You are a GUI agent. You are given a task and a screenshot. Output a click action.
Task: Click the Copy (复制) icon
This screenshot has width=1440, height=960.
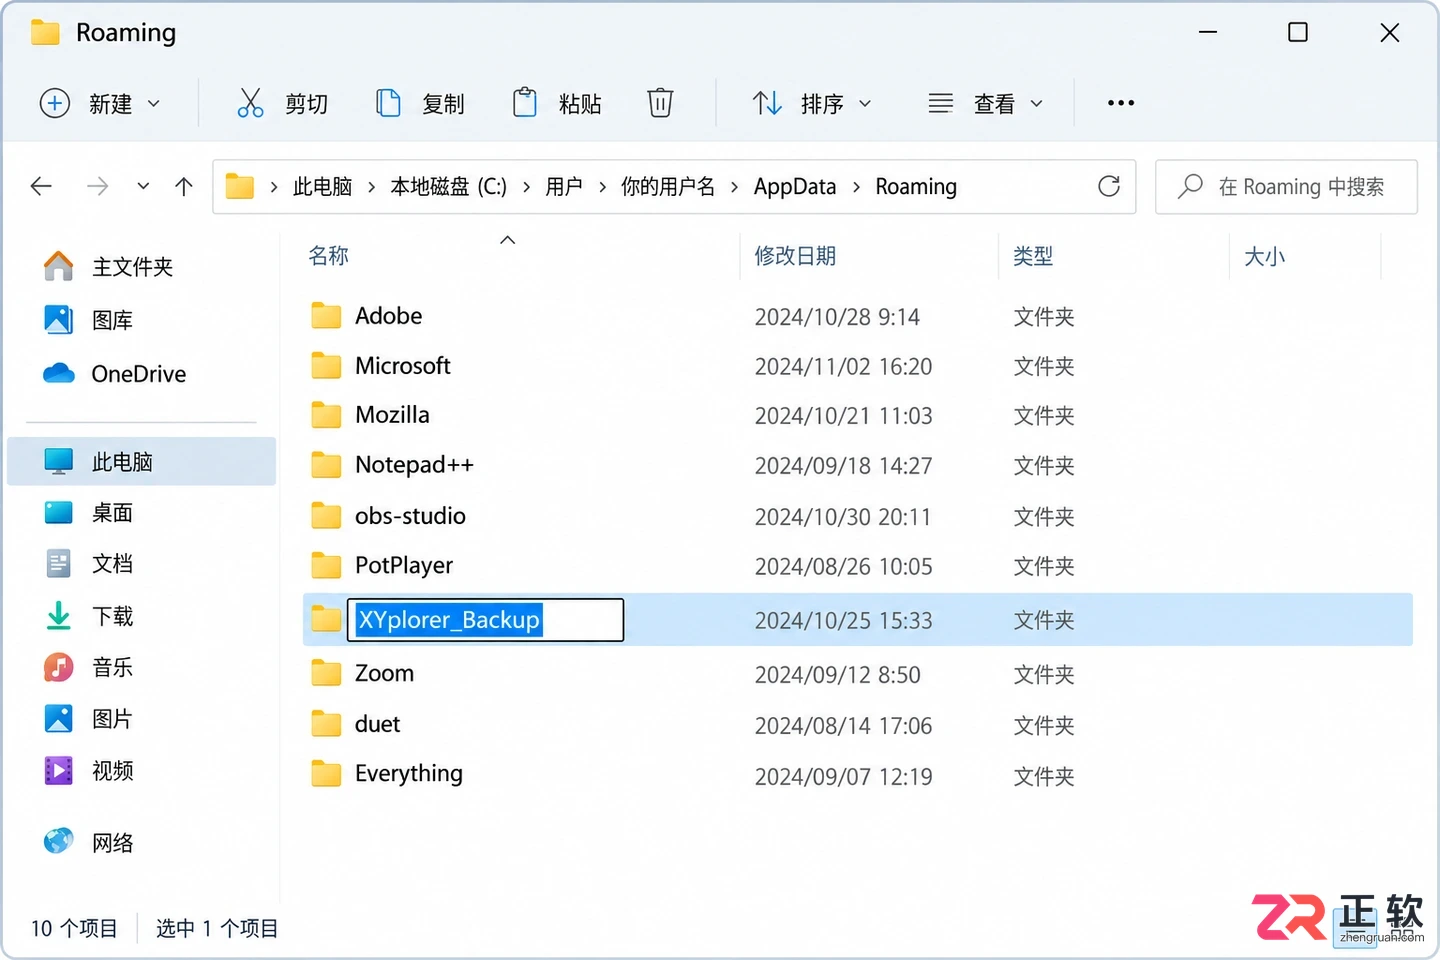coord(388,103)
